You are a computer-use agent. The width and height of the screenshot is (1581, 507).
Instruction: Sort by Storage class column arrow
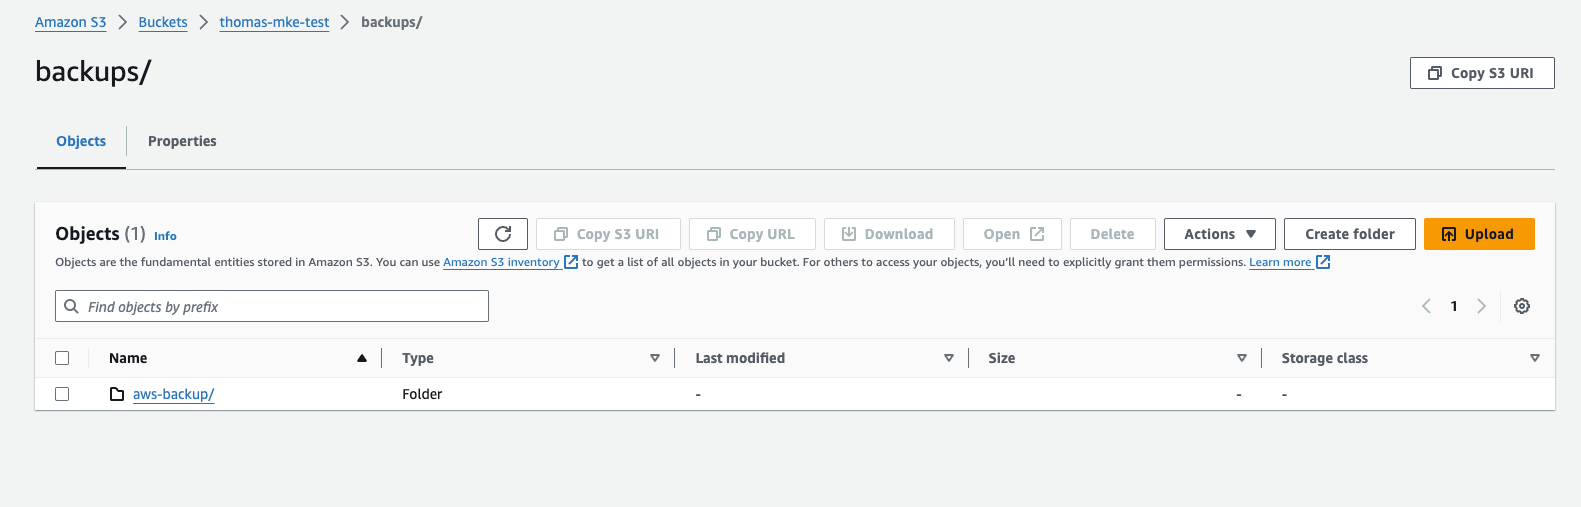point(1535,358)
